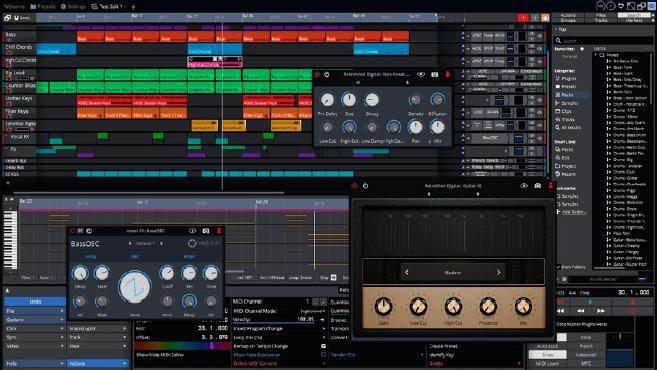Click the Undo button
Viewport: 657px width, 370px height.
point(35,301)
